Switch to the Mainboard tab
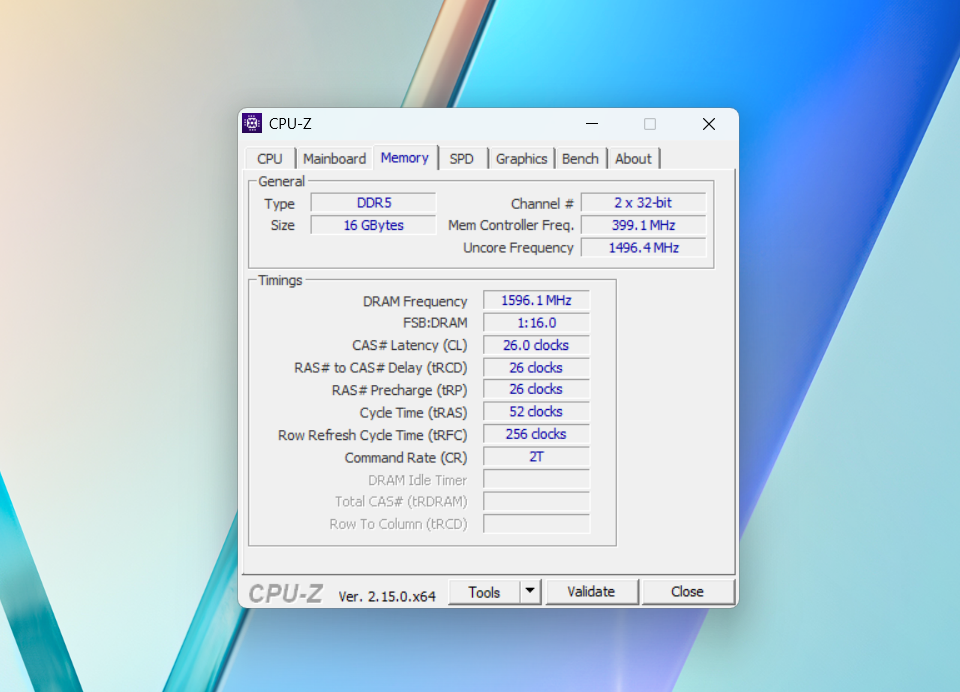The image size is (960, 692). click(334, 159)
